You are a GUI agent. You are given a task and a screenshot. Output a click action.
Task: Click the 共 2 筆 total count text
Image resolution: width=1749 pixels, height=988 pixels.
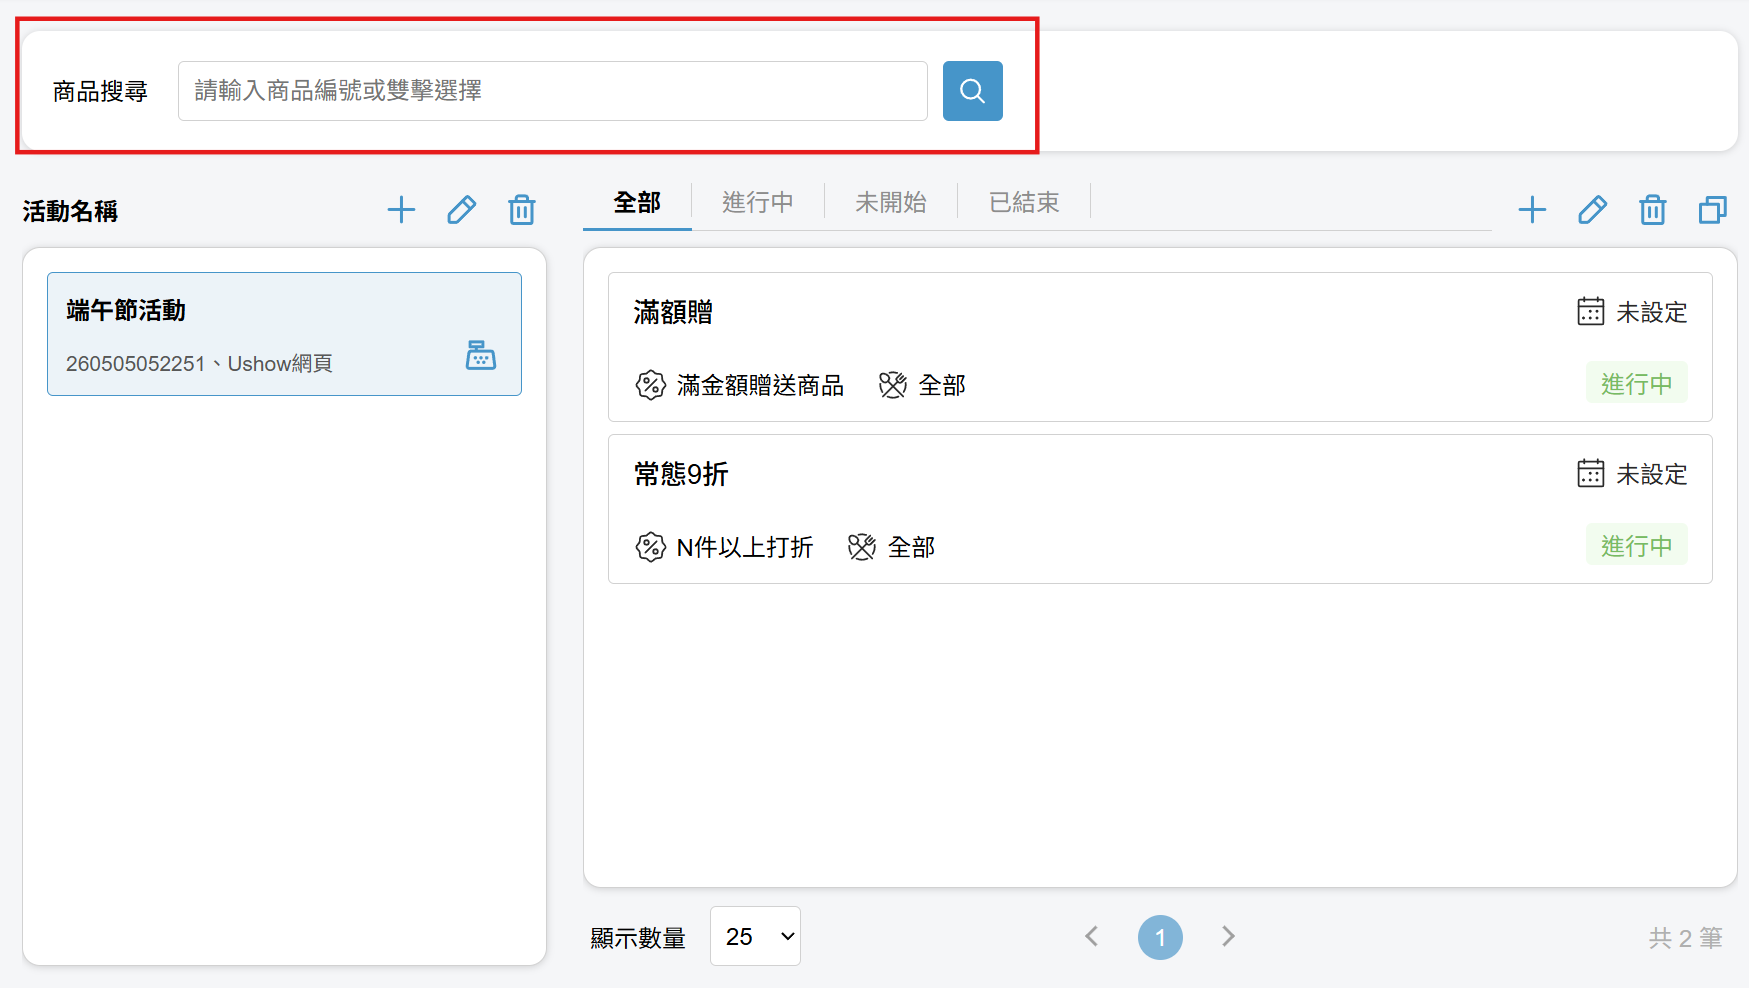(x=1686, y=938)
